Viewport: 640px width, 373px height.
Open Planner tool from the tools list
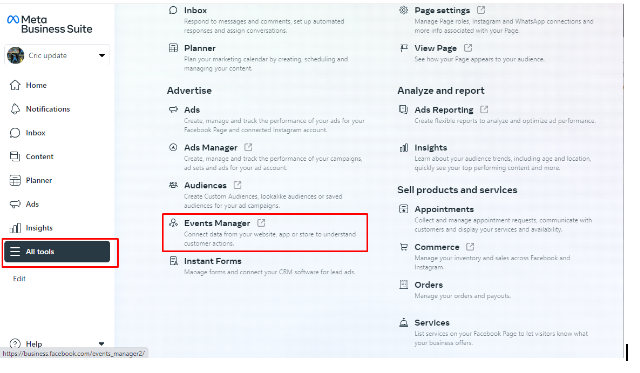200,48
